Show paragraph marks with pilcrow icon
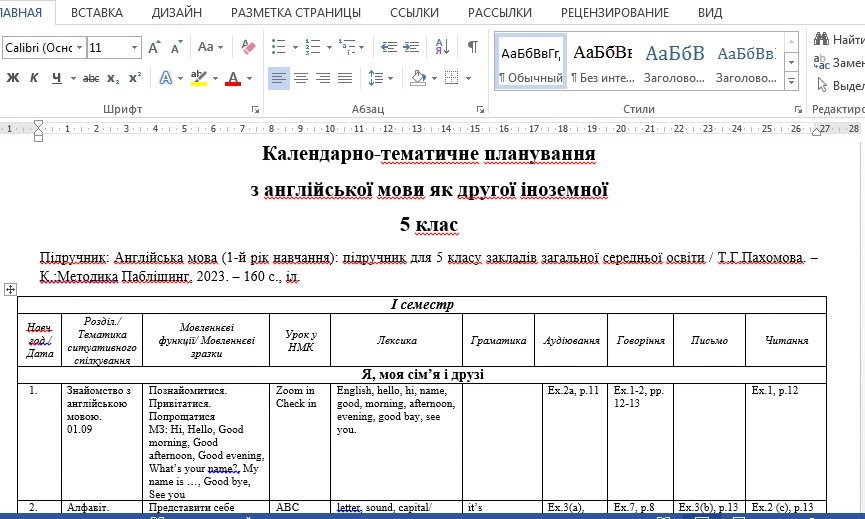865x519 pixels. pyautogui.click(x=472, y=47)
